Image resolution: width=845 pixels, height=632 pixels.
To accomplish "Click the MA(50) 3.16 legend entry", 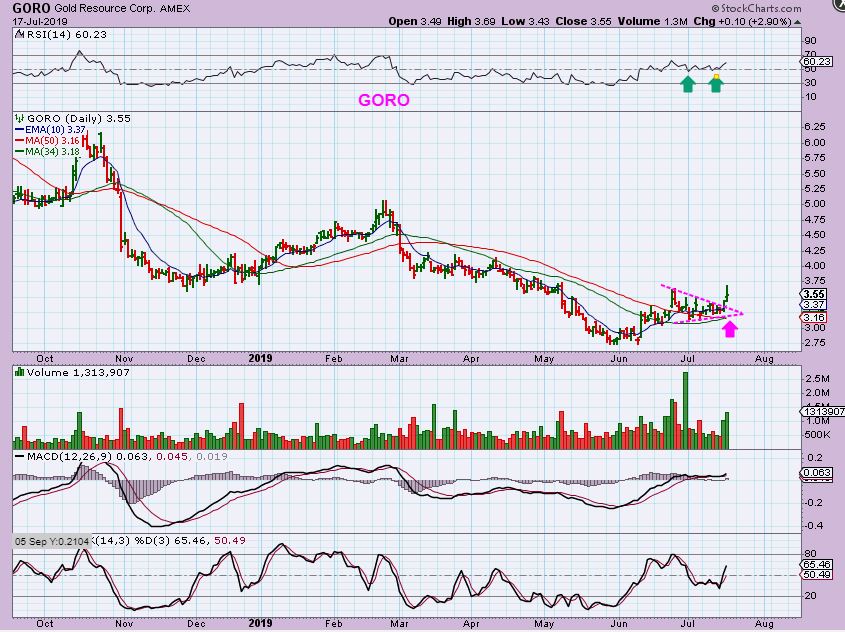I will tap(52, 141).
